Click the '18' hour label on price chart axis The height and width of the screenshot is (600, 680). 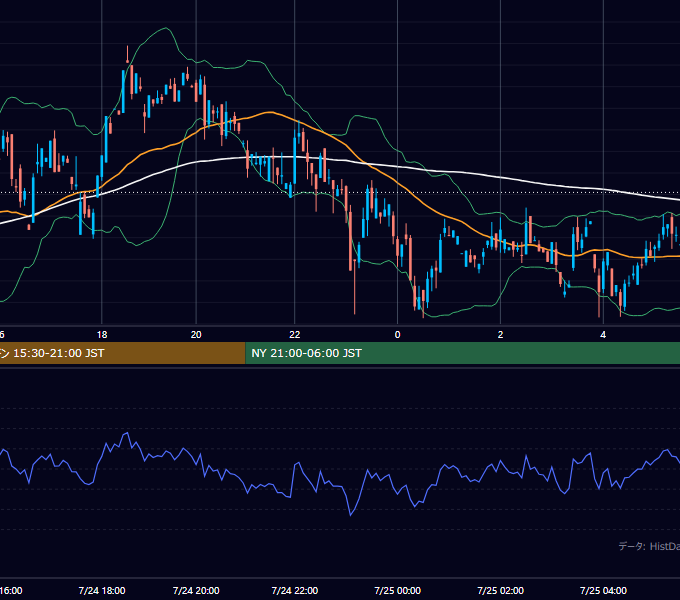coord(102,335)
